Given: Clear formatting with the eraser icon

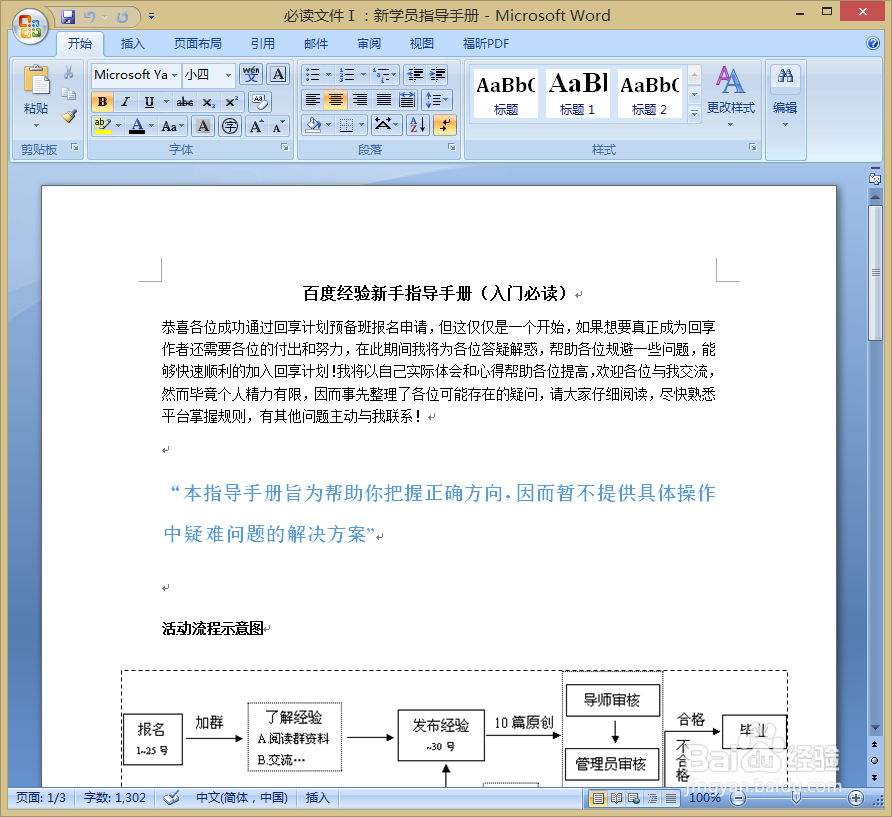Looking at the screenshot, I should point(260,102).
